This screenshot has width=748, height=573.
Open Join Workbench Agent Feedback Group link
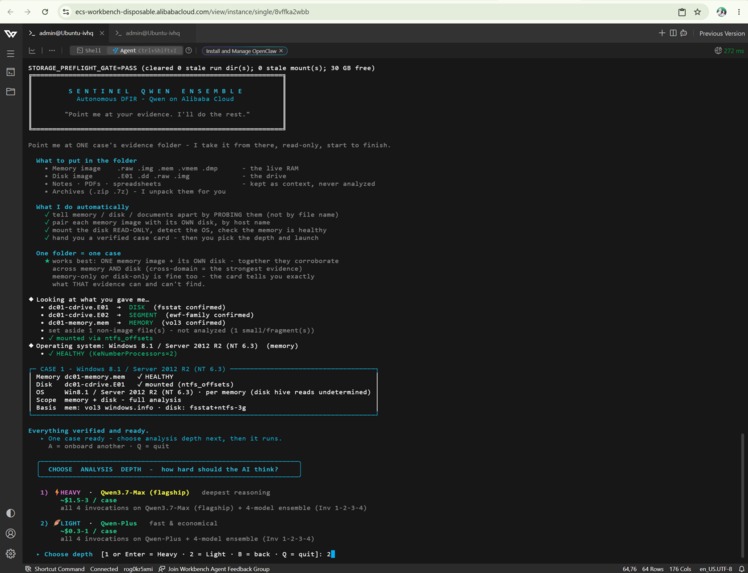pyautogui.click(x=214, y=569)
